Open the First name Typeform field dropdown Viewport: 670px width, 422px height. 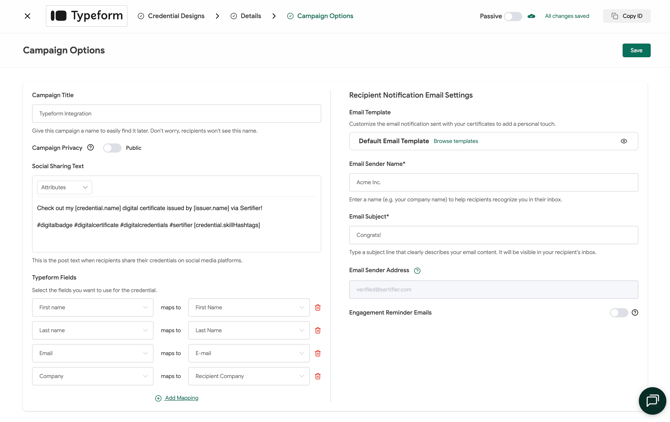tap(93, 308)
